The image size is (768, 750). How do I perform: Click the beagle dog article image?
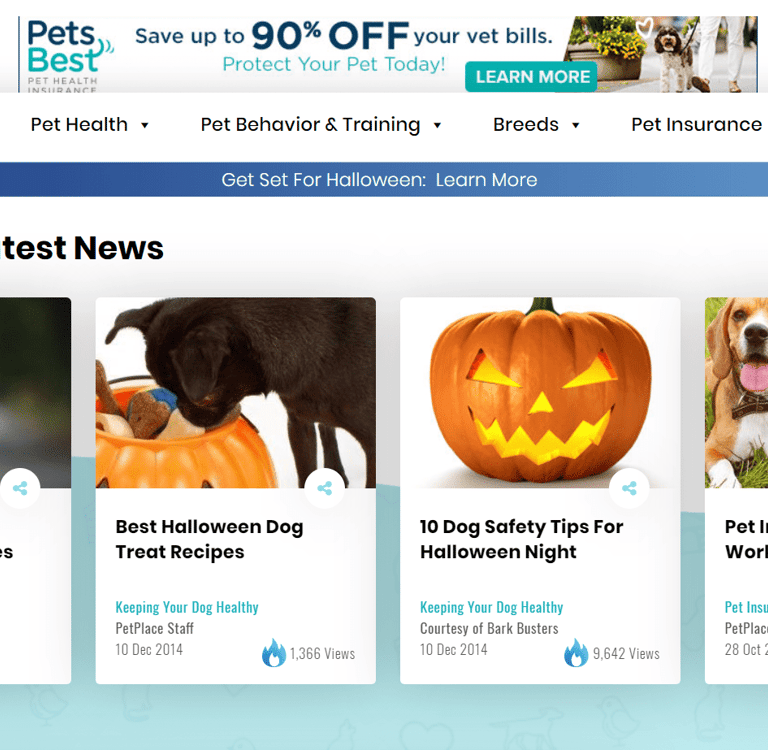736,392
